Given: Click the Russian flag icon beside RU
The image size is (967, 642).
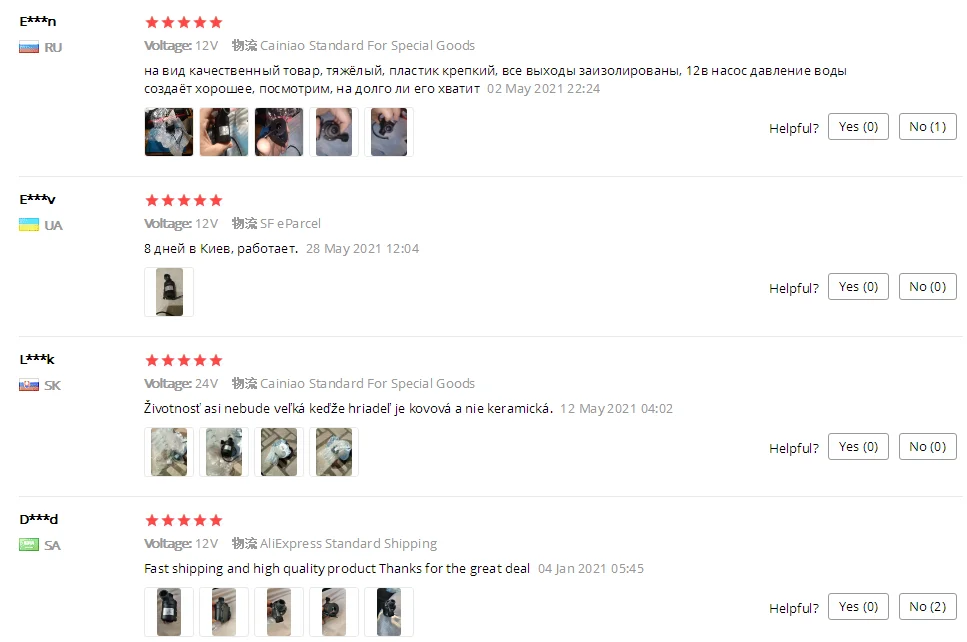Looking at the screenshot, I should (x=29, y=47).
